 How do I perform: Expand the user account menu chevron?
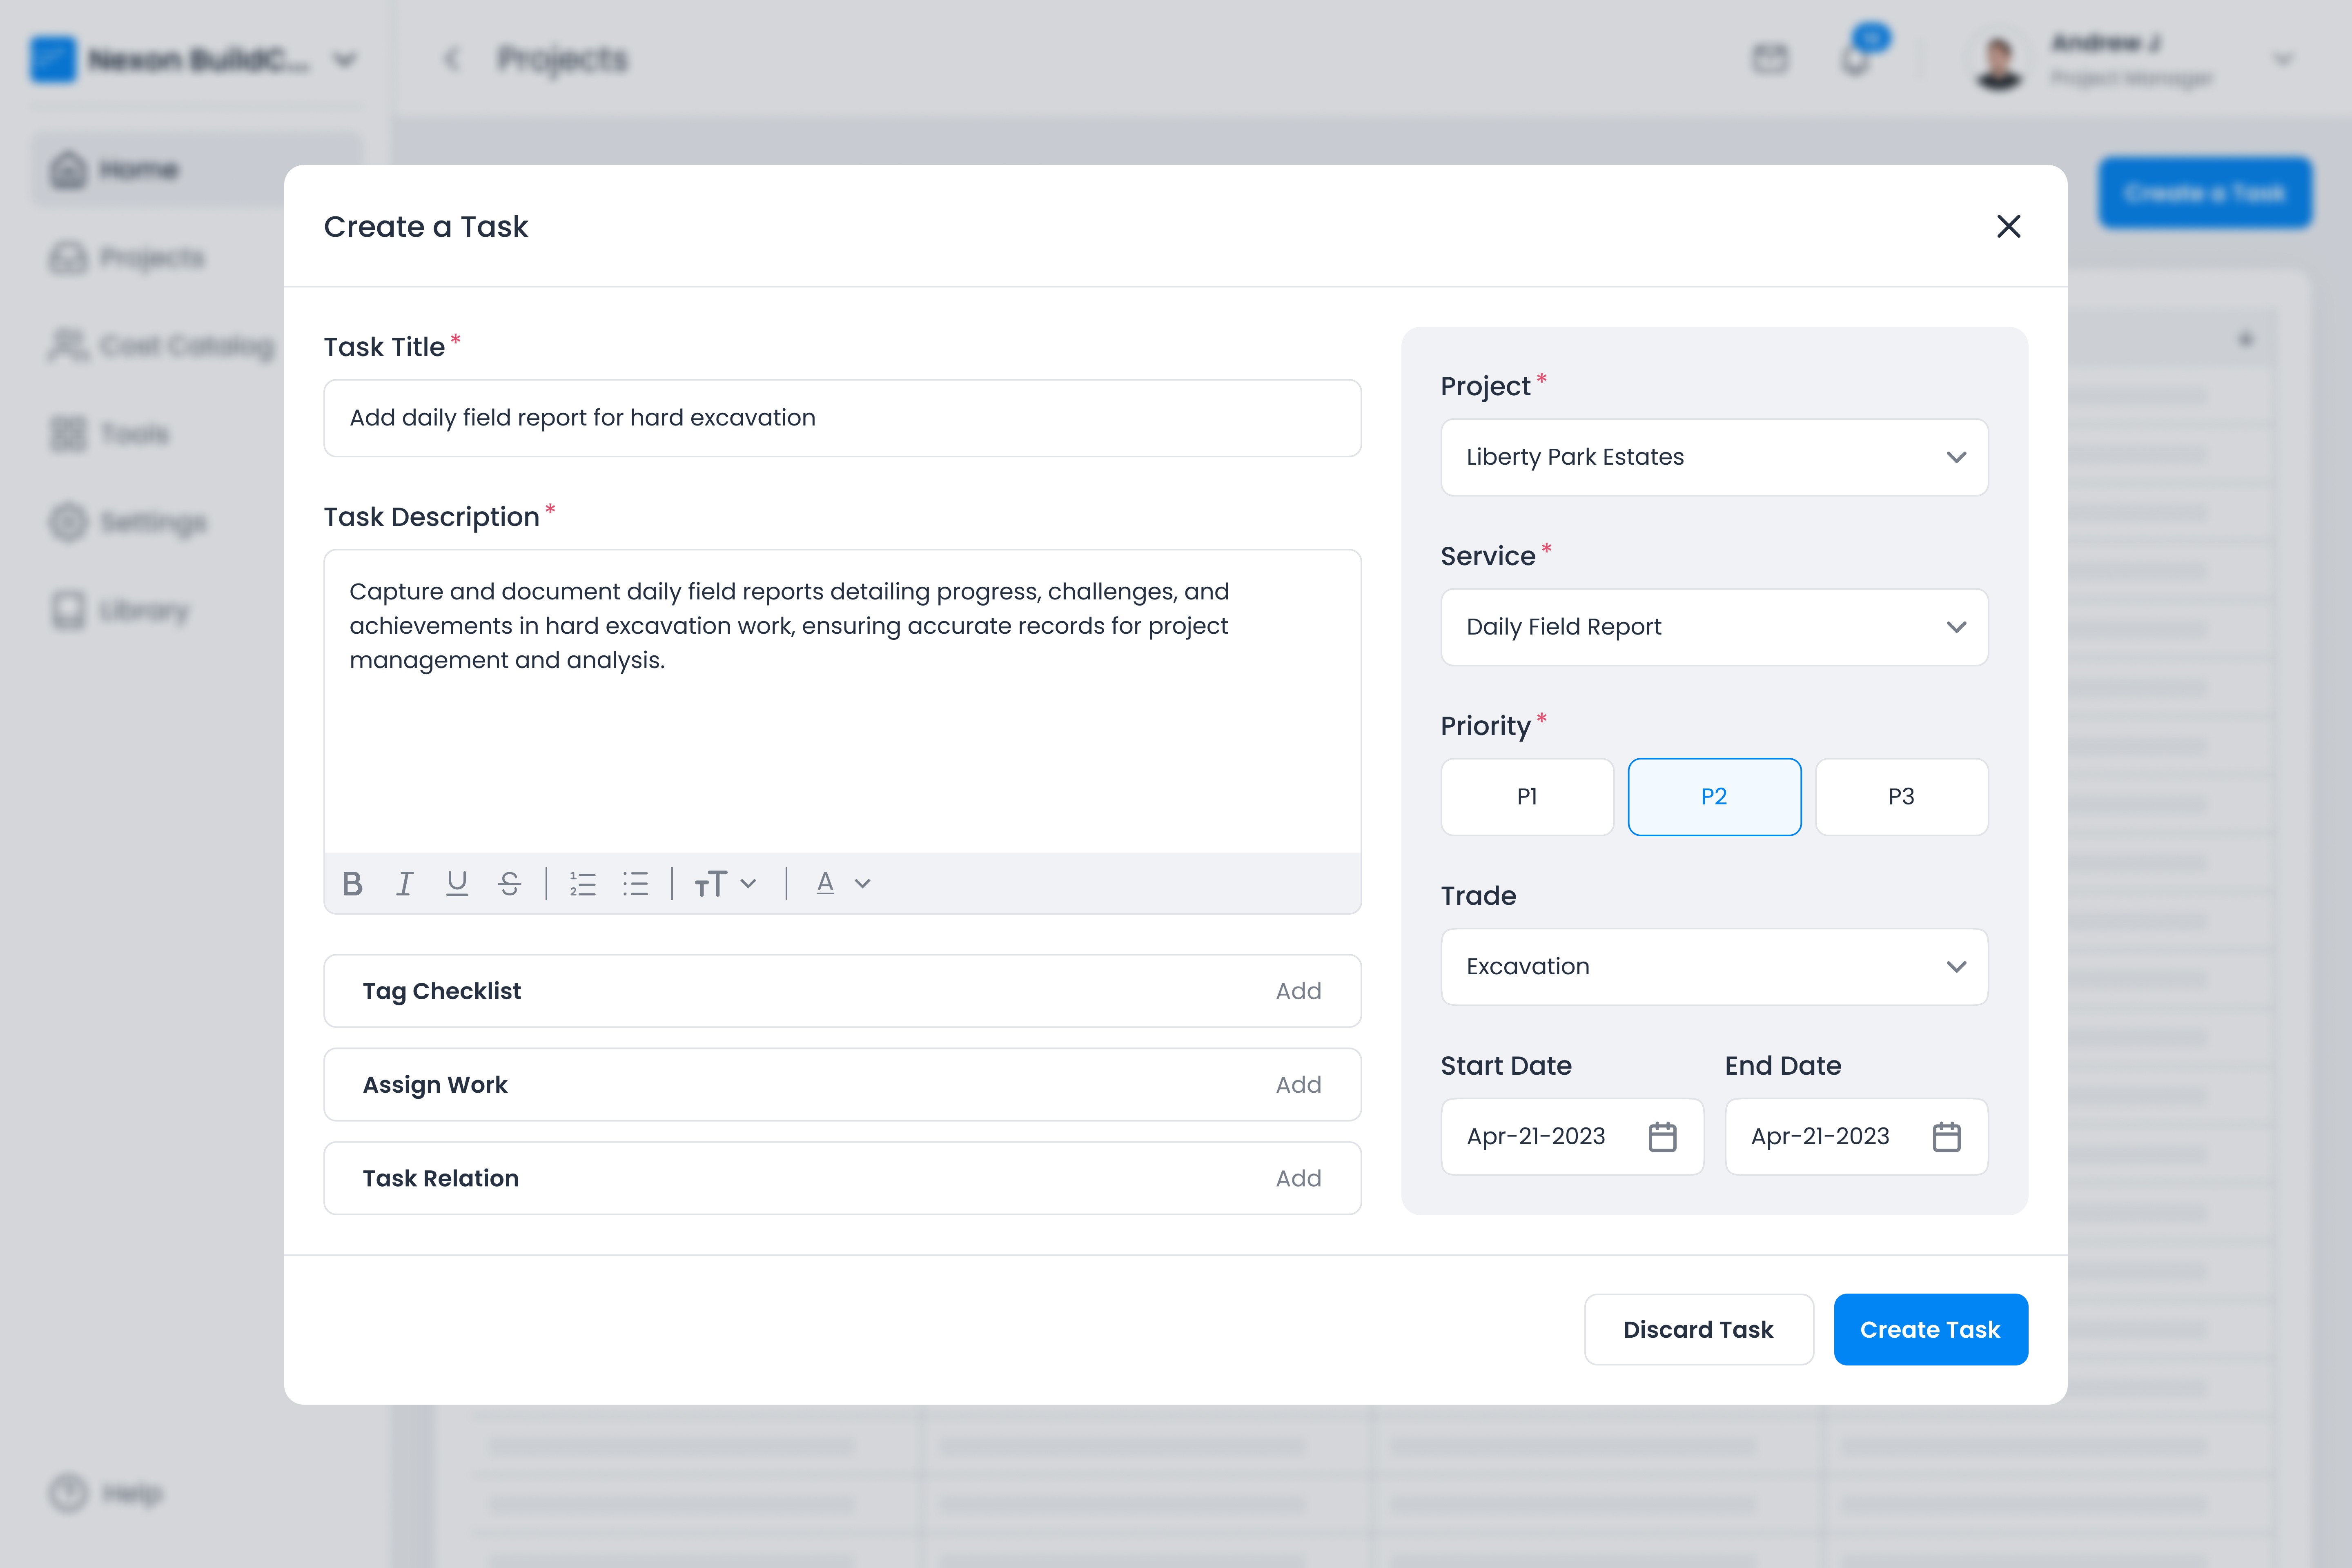[2283, 60]
